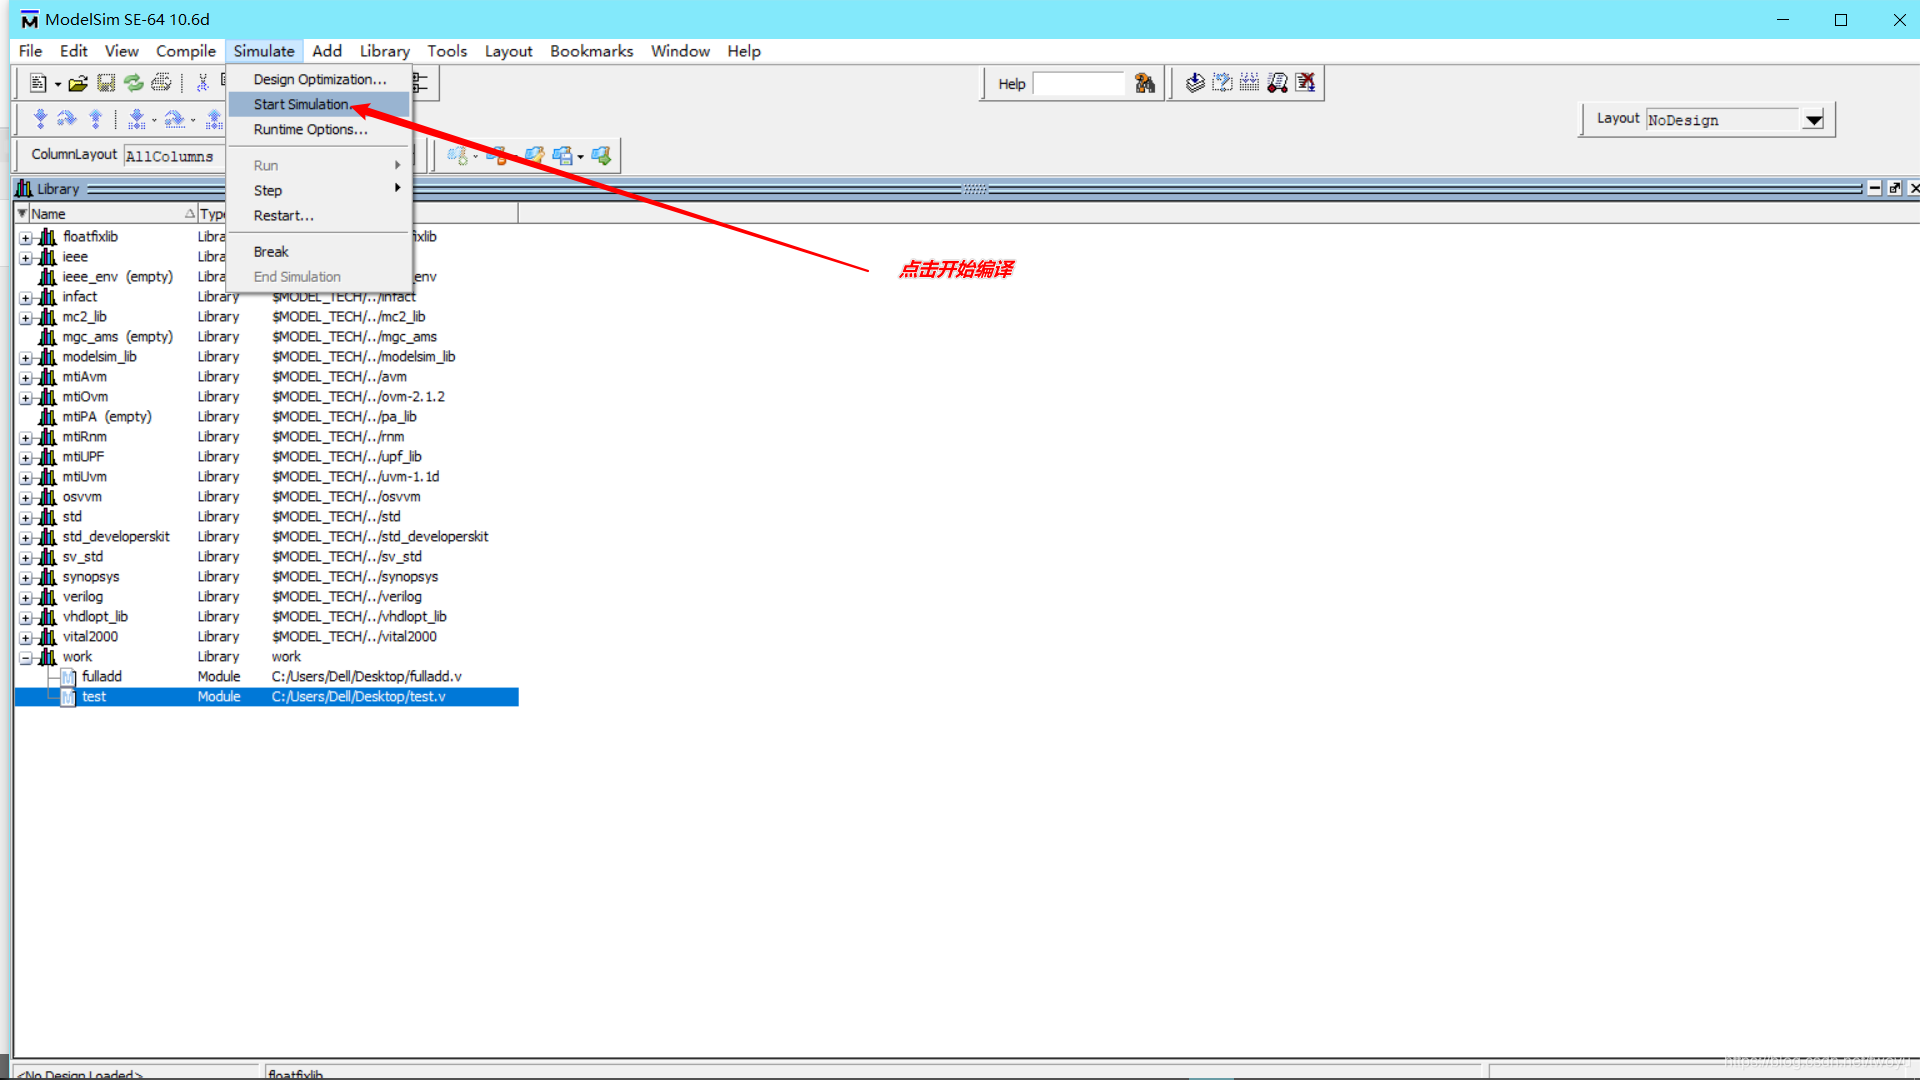Viewport: 1920px width, 1080px height.
Task: Click the dotted grid icon in the compile toolbar
Action: [1249, 83]
